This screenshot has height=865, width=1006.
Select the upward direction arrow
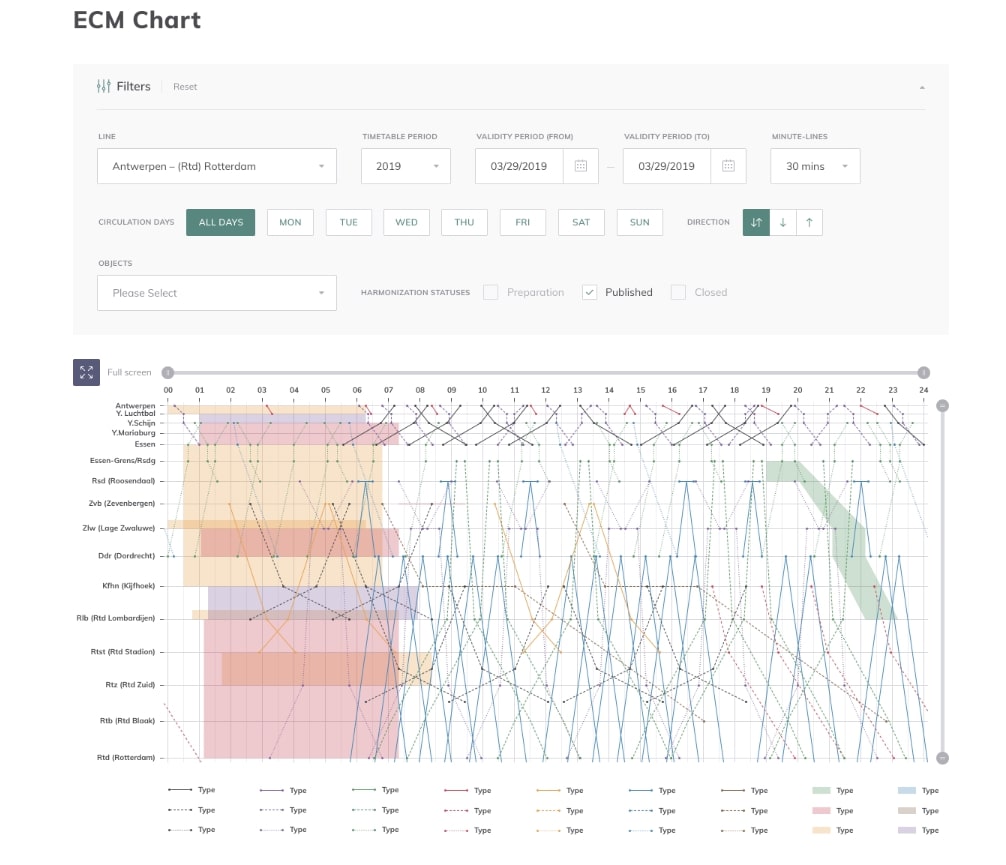pyautogui.click(x=809, y=222)
